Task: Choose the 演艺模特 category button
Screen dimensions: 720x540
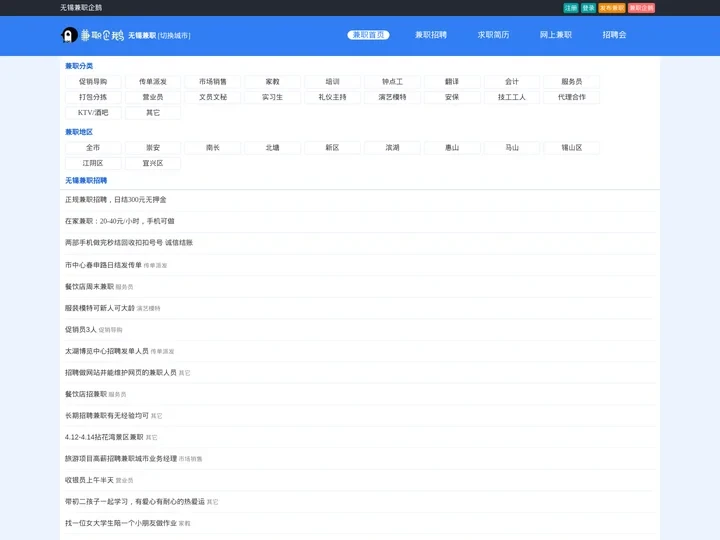Action: [x=392, y=97]
